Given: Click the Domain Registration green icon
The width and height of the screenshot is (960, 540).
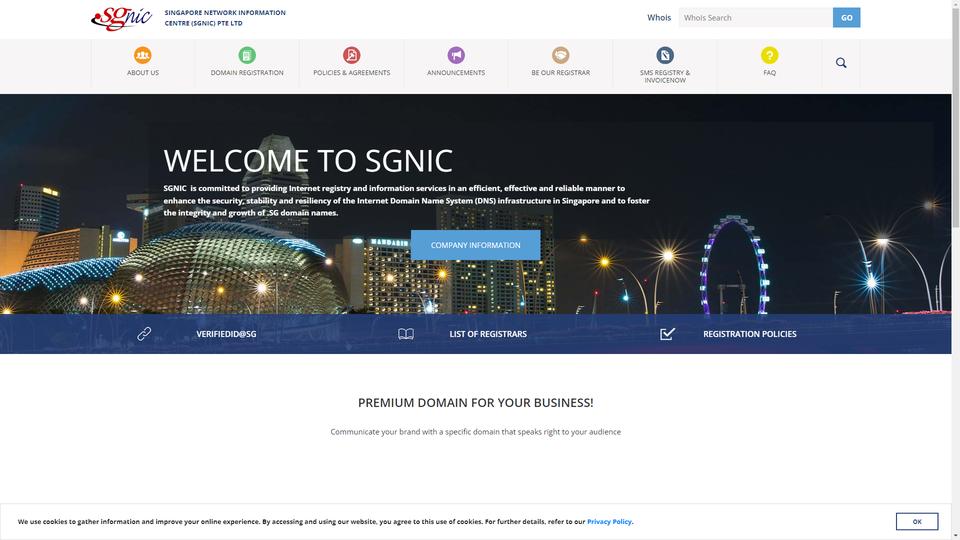Looking at the screenshot, I should pyautogui.click(x=247, y=55).
